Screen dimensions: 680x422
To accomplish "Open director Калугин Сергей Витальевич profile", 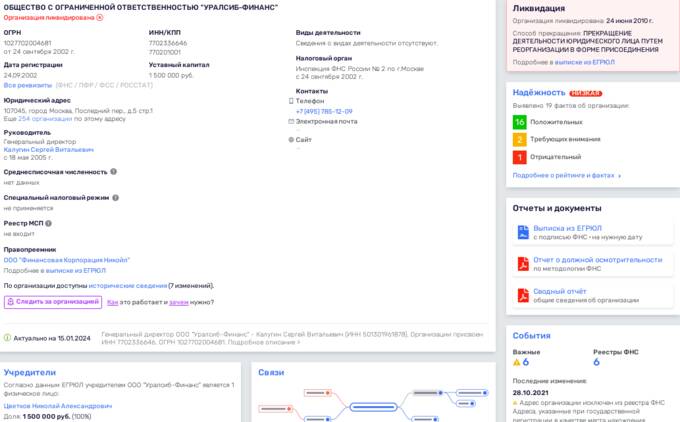I will point(49,150).
